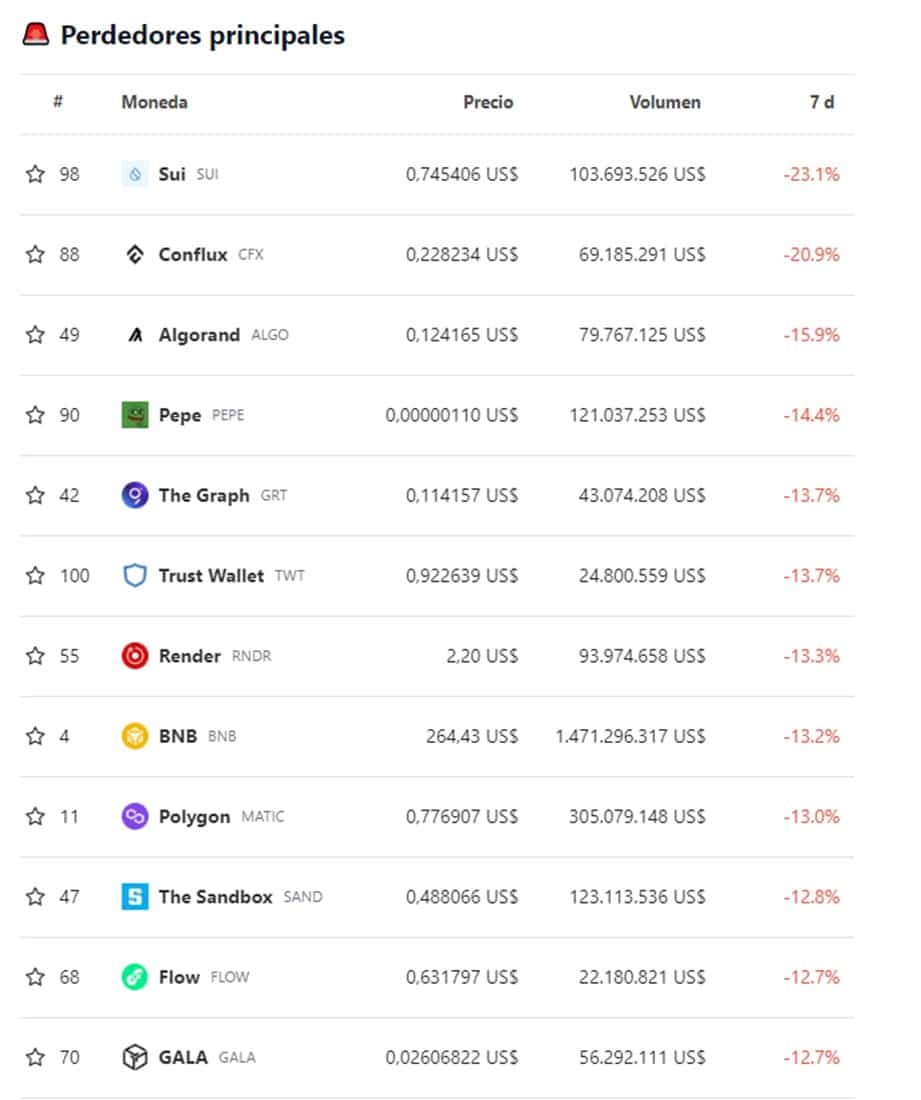Toggle favorite star for Sui

click(x=35, y=173)
